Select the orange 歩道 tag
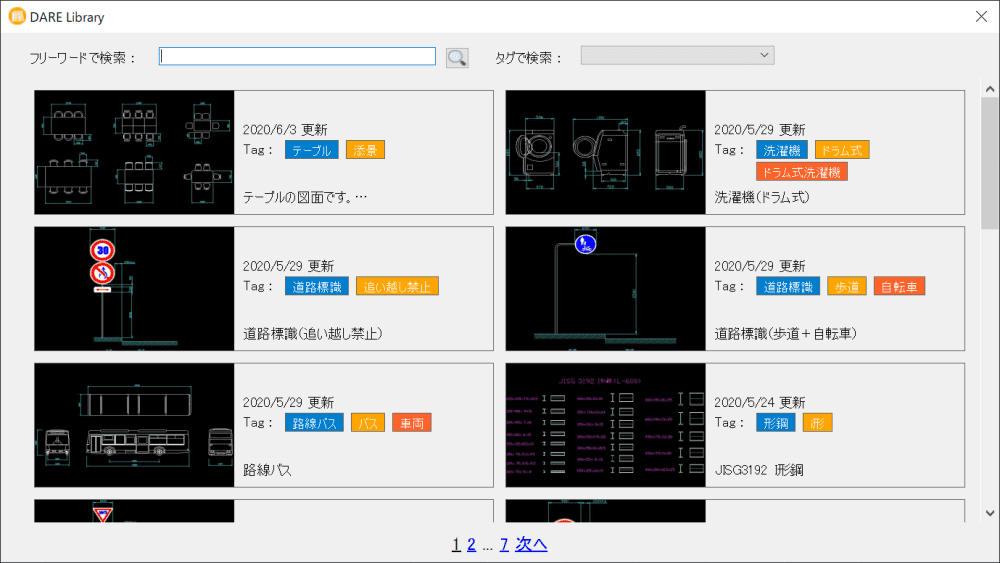Viewport: 1000px width, 563px height. [x=847, y=286]
